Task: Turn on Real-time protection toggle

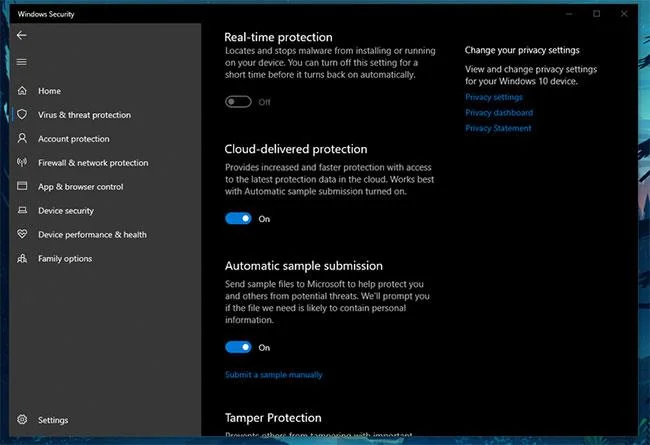Action: [238, 102]
